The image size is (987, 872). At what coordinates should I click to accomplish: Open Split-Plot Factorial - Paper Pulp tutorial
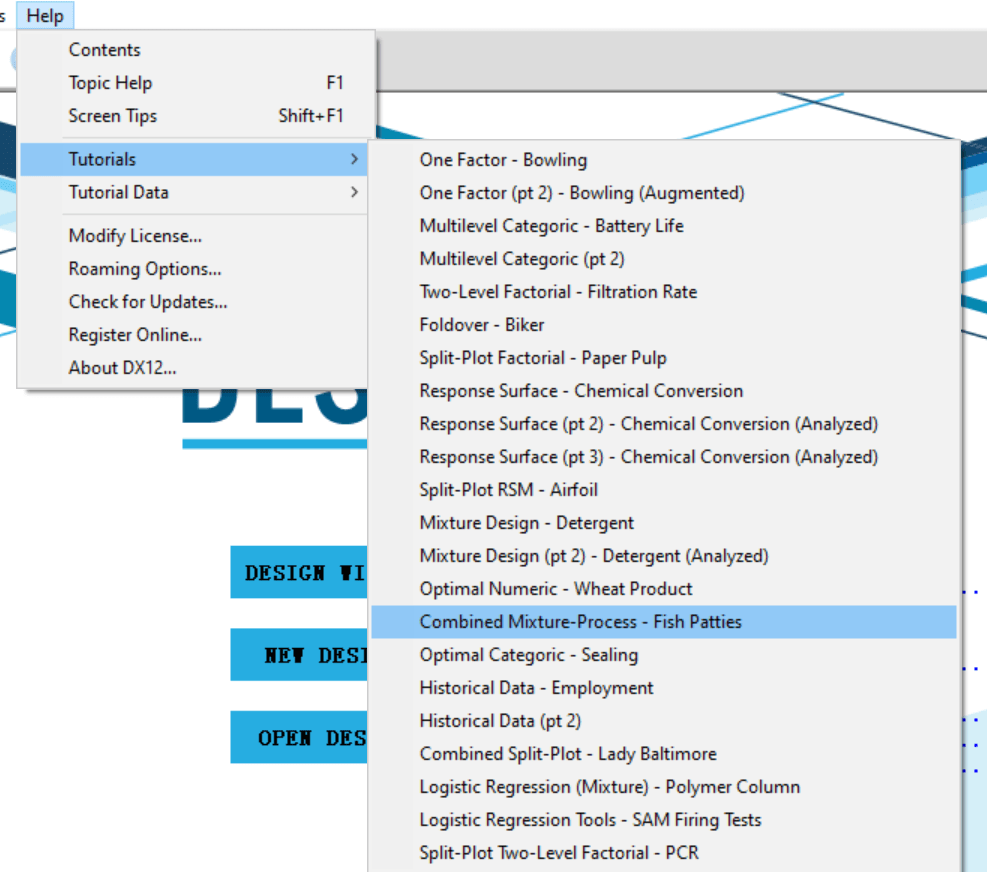[x=664, y=358]
